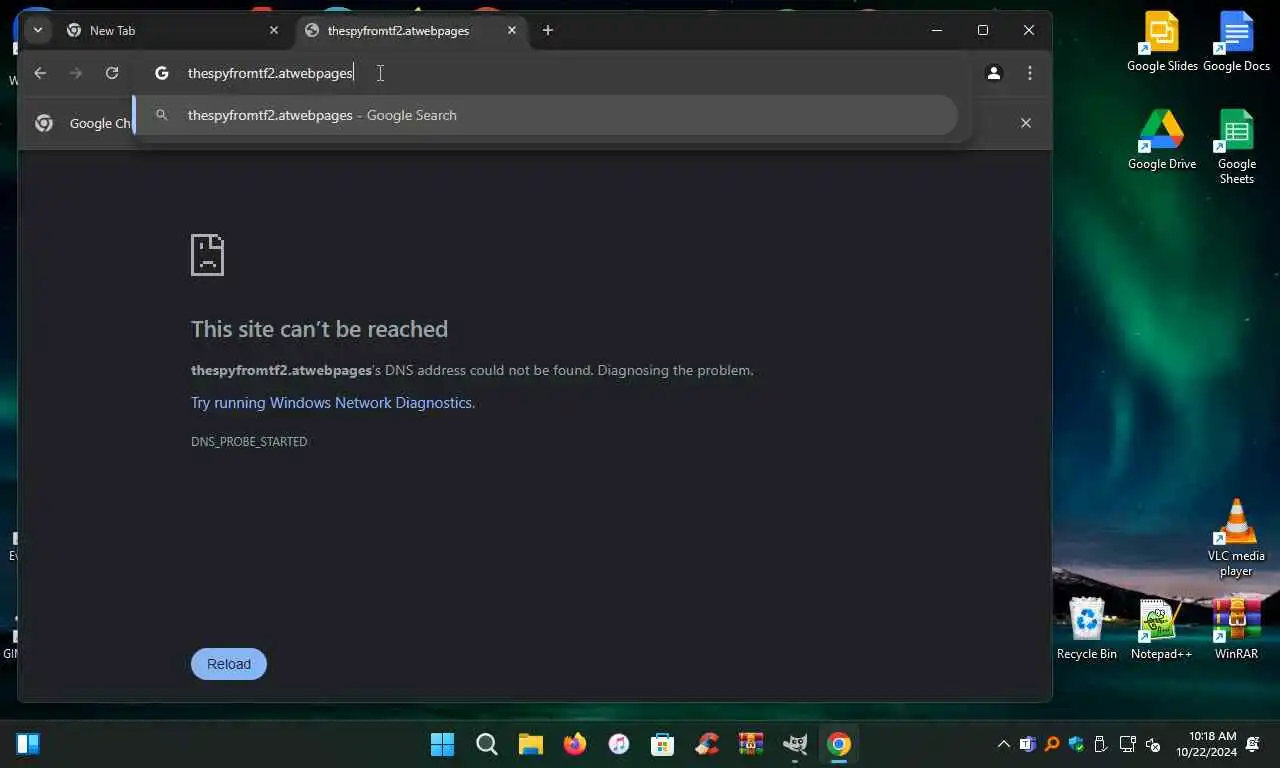Open Google Slides desktop shortcut
This screenshot has width=1280, height=768.
pyautogui.click(x=1162, y=43)
